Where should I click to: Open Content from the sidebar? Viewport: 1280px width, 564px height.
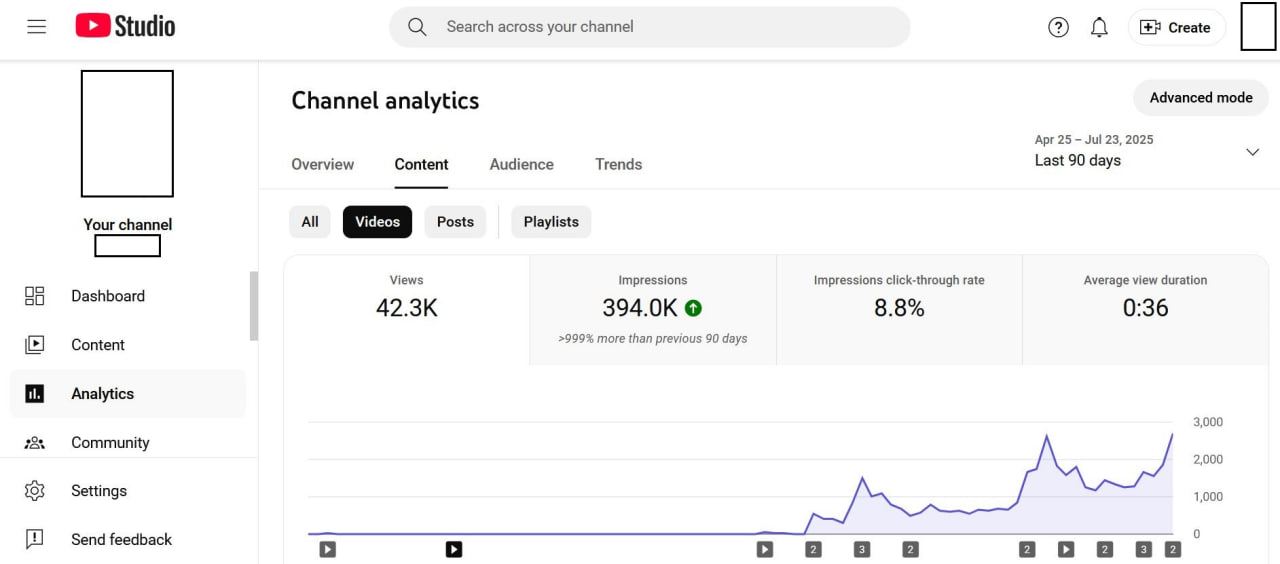[97, 345]
